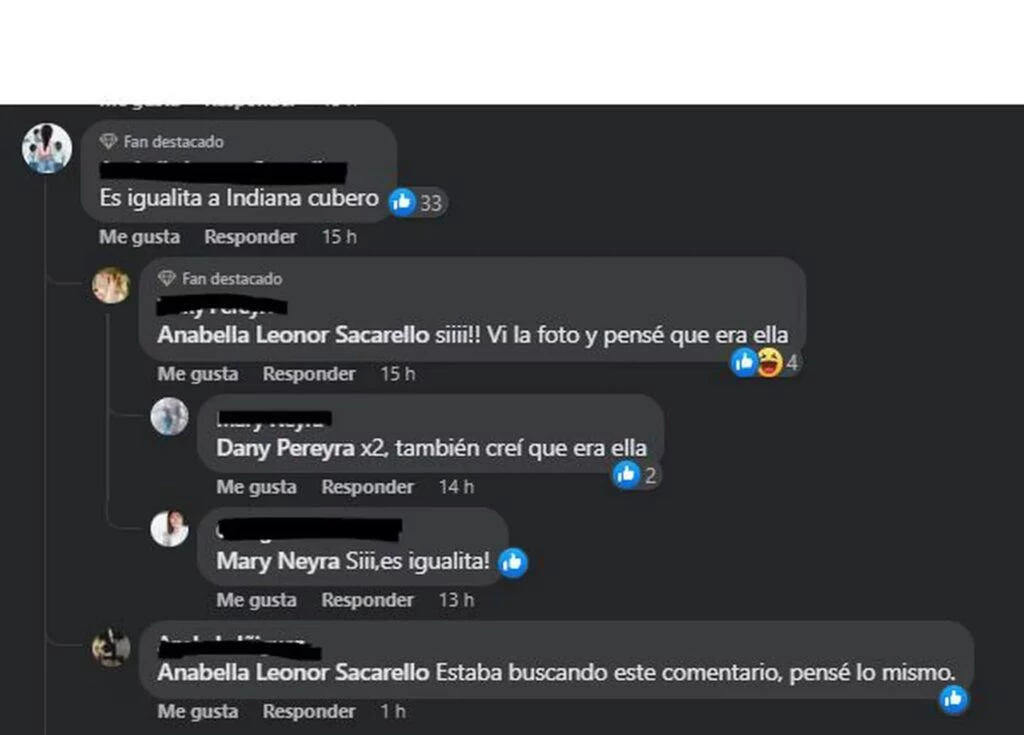The height and width of the screenshot is (735, 1024).
Task: Click the diamond Fan destacado badge on first comment
Action: click(x=108, y=141)
